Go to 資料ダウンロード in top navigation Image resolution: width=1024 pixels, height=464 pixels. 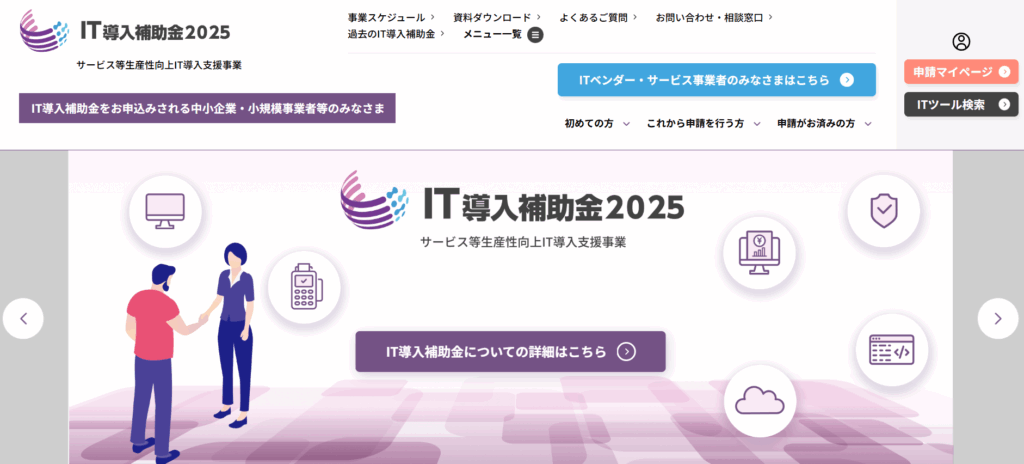coord(496,17)
